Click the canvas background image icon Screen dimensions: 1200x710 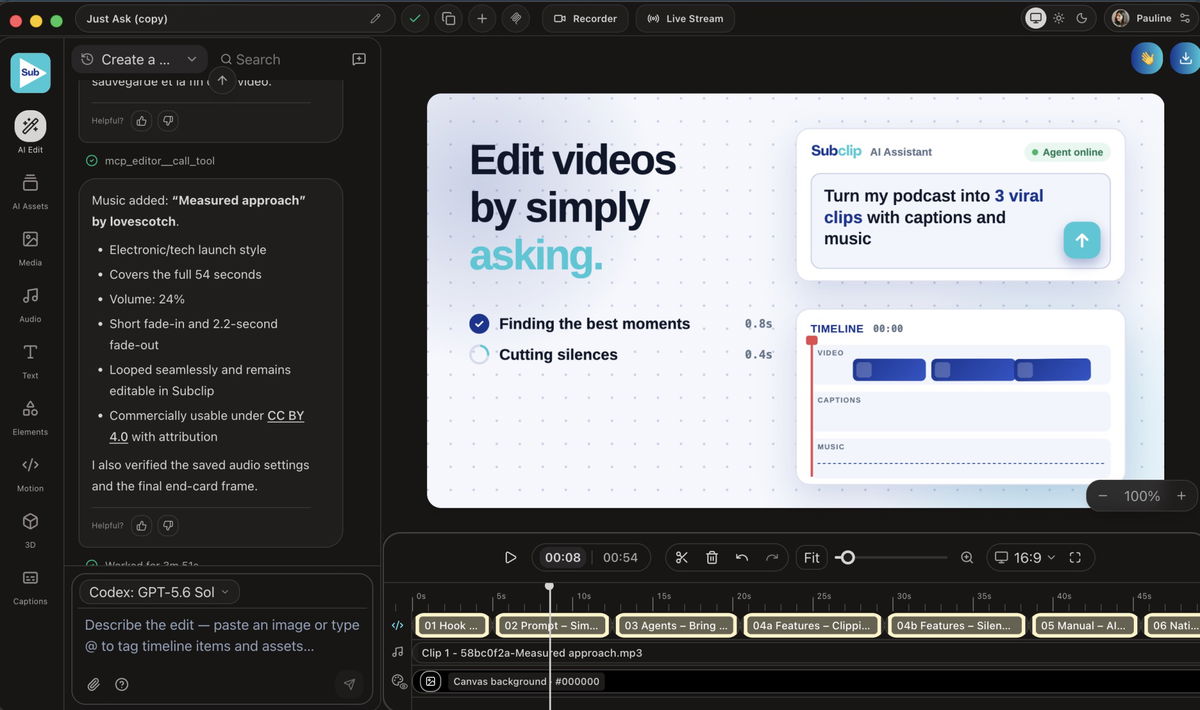click(x=430, y=681)
